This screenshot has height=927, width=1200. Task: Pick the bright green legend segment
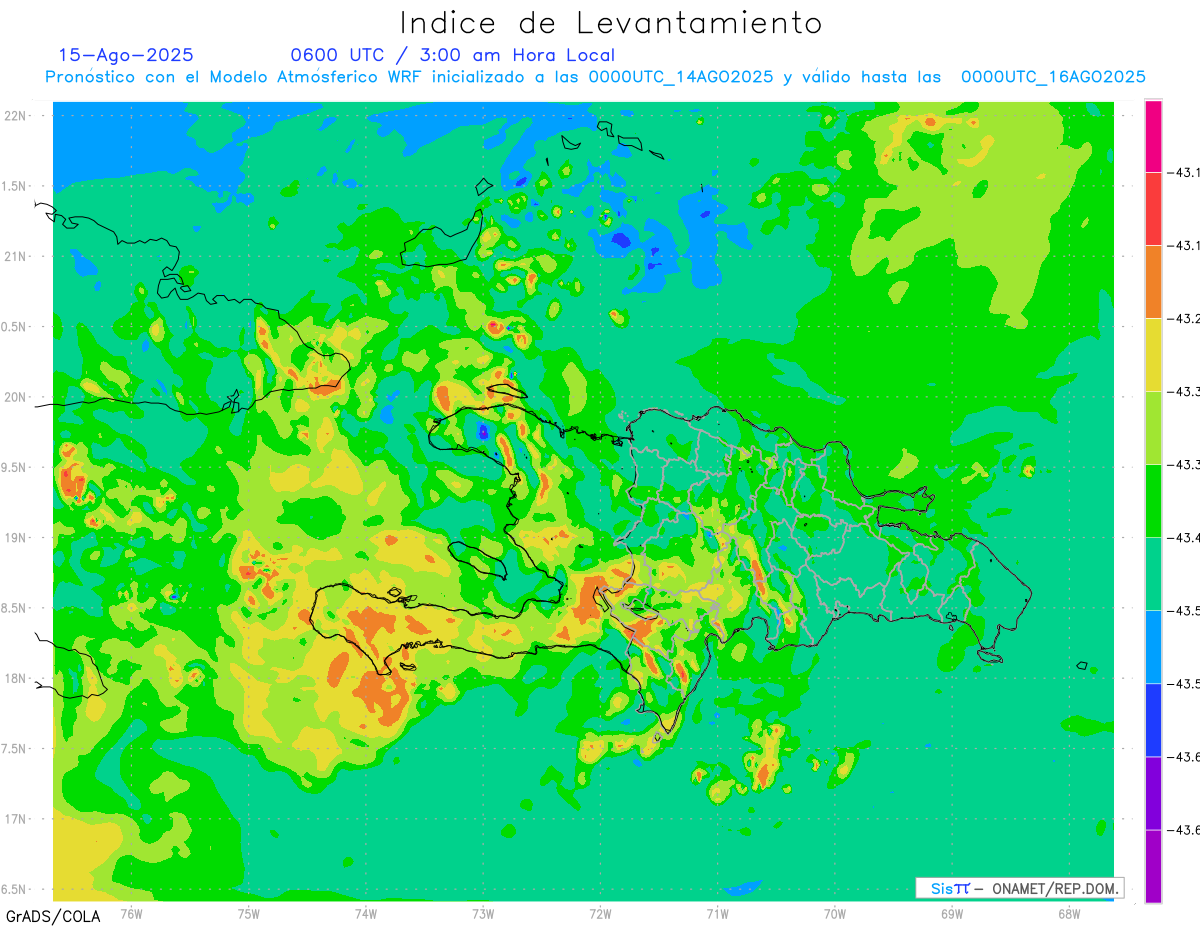coord(1153,501)
